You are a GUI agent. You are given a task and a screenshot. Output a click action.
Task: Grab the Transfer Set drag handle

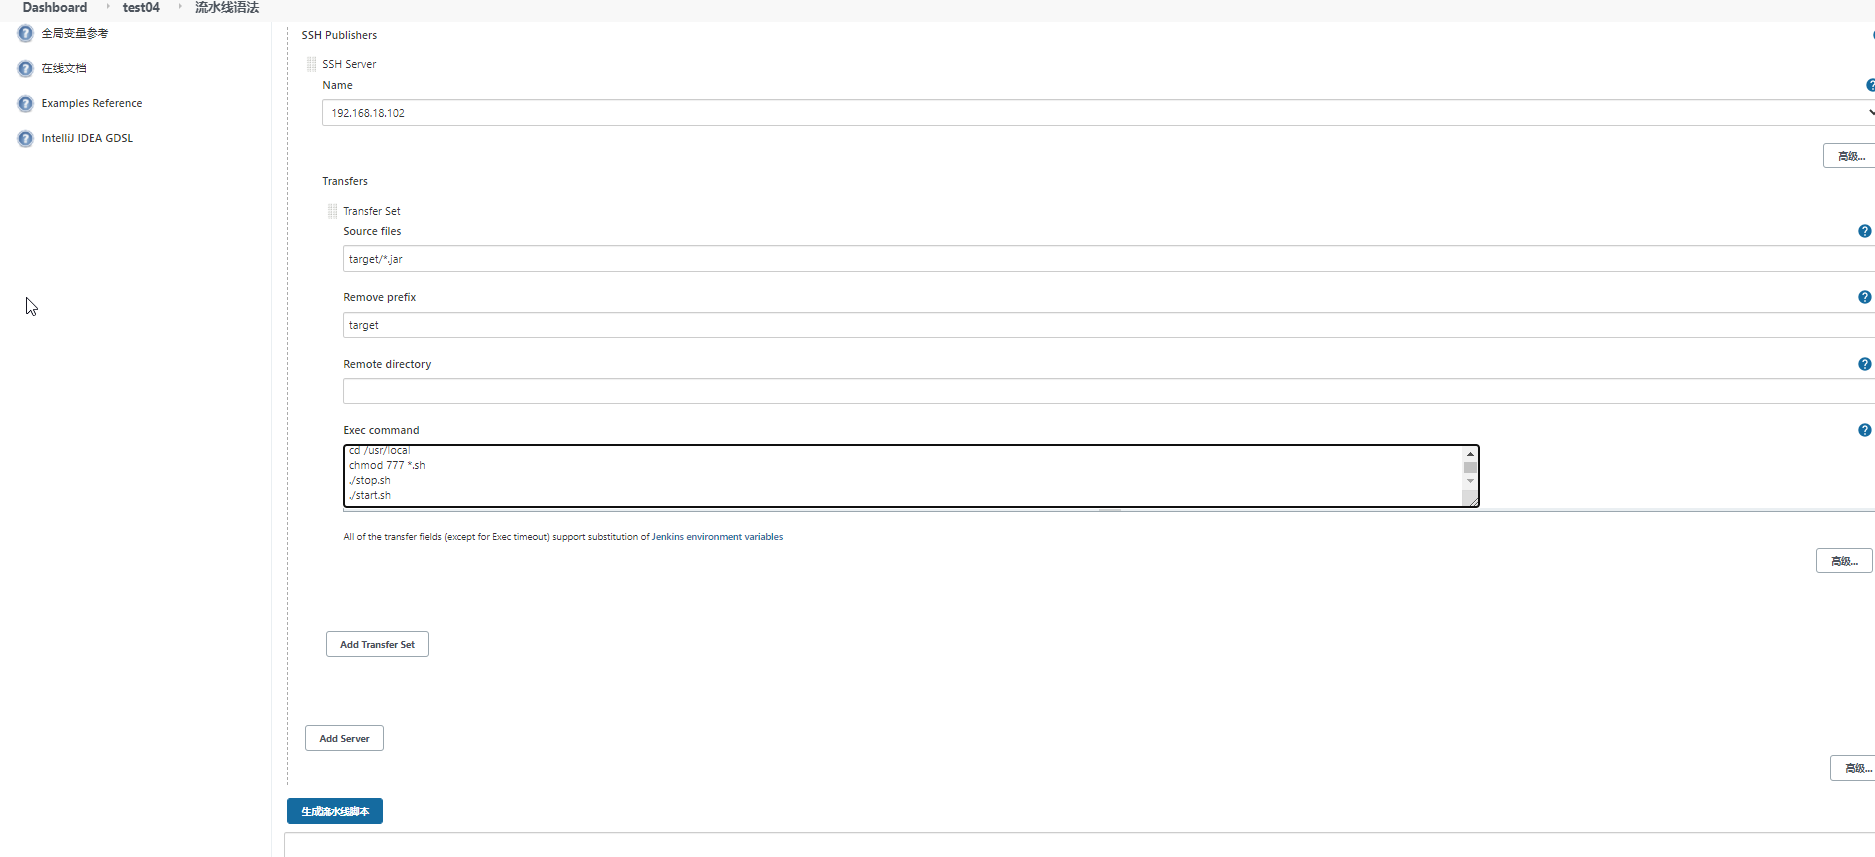(x=333, y=211)
